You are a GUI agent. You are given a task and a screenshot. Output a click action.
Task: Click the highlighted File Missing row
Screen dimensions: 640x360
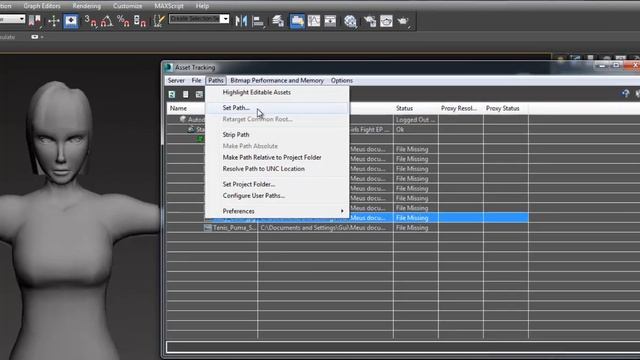coord(439,218)
